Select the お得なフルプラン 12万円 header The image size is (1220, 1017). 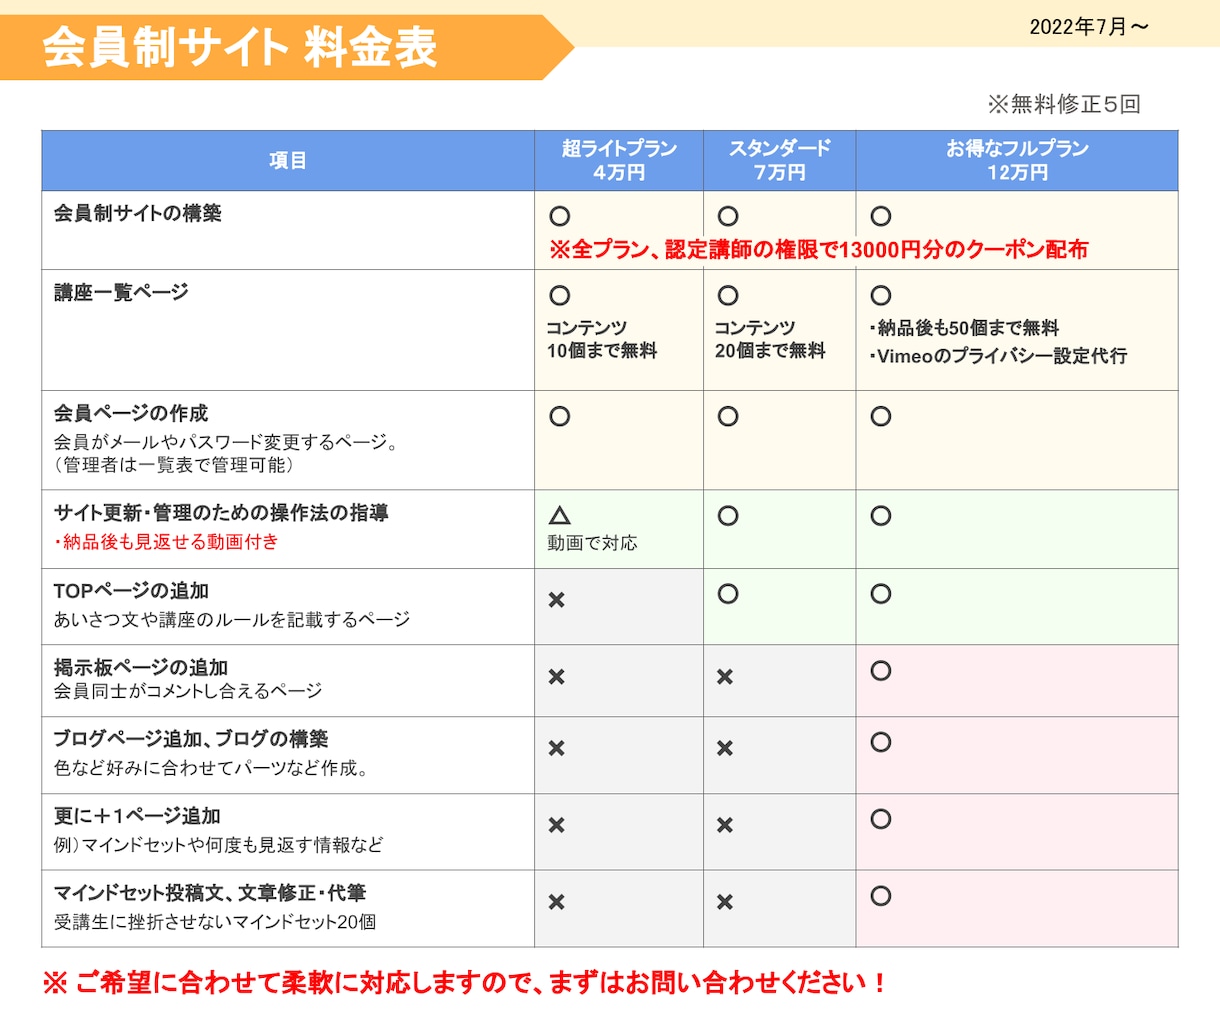1017,160
